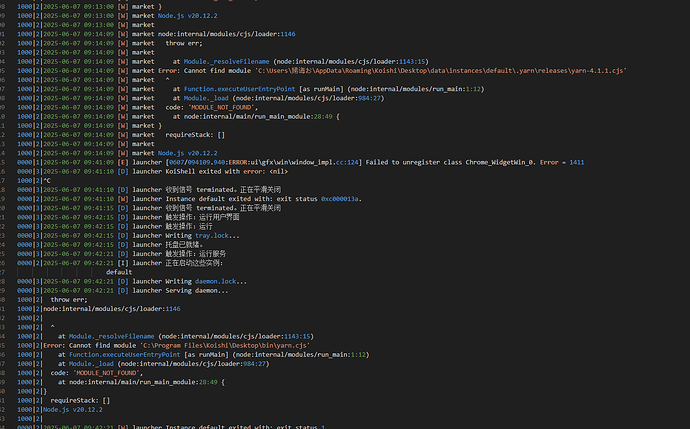Click 'Module._load' on the line without timestamp
690x429 pixels.
coord(91,364)
